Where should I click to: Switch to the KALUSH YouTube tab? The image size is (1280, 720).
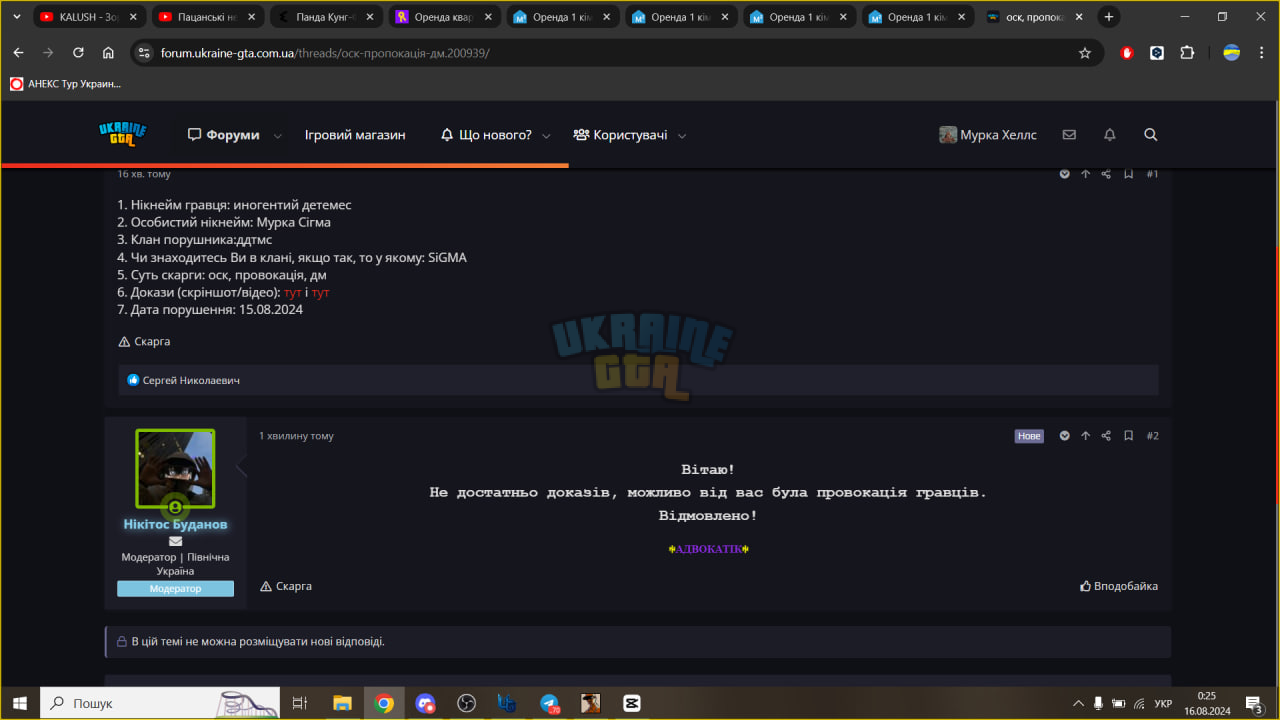click(89, 17)
